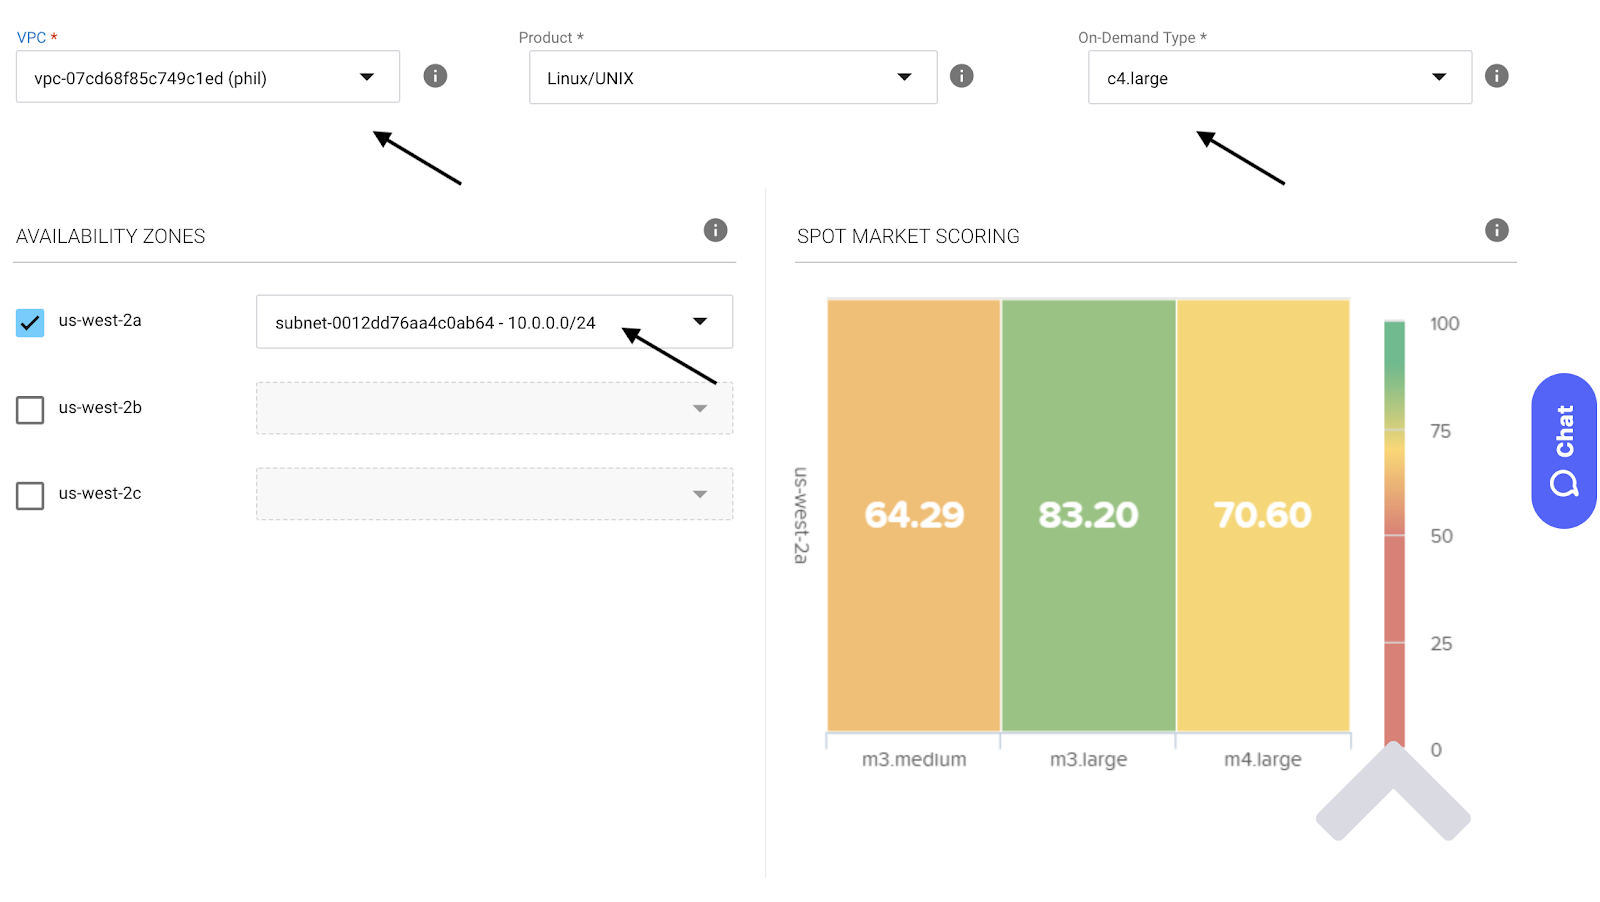The width and height of the screenshot is (1600, 902).
Task: Select the m3.medium 64.29 score cell
Action: click(x=914, y=515)
